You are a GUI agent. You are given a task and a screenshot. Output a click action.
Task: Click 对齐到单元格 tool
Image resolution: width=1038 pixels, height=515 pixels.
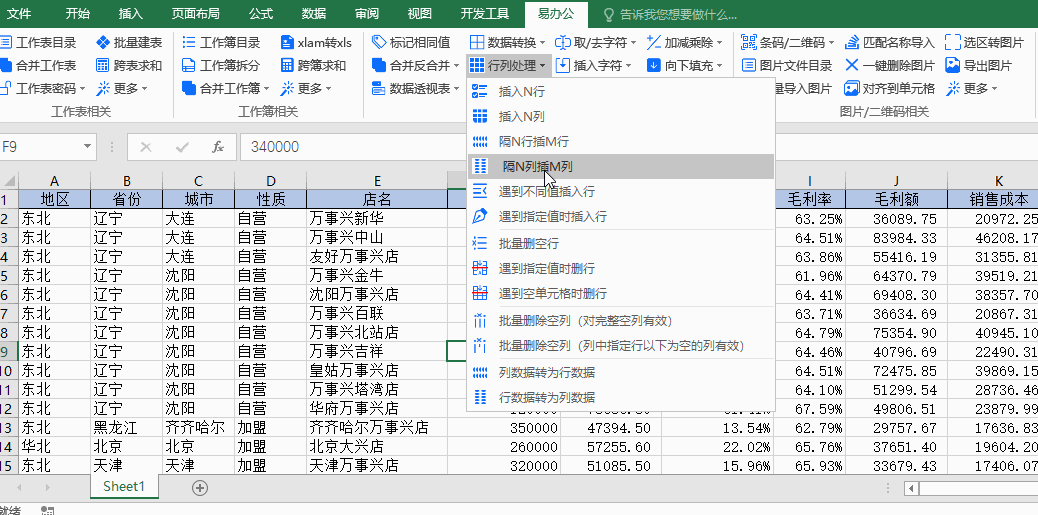890,89
